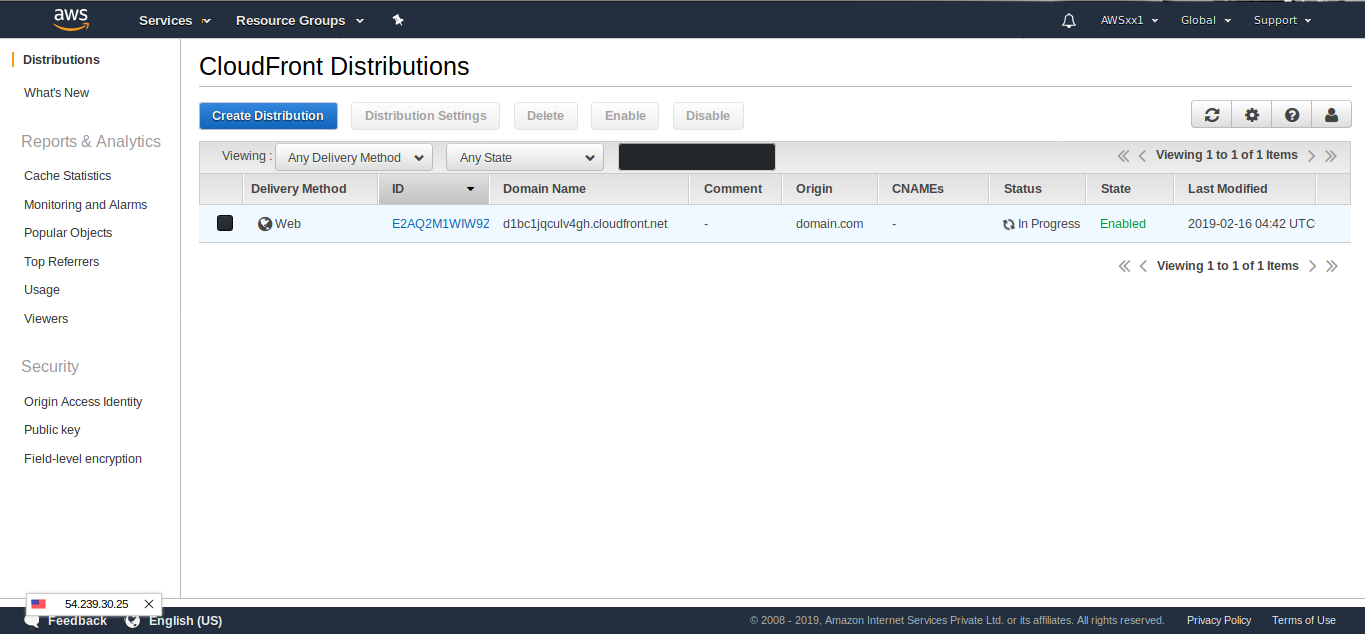
Task: Open Origin Access Identity page
Action: coord(83,402)
